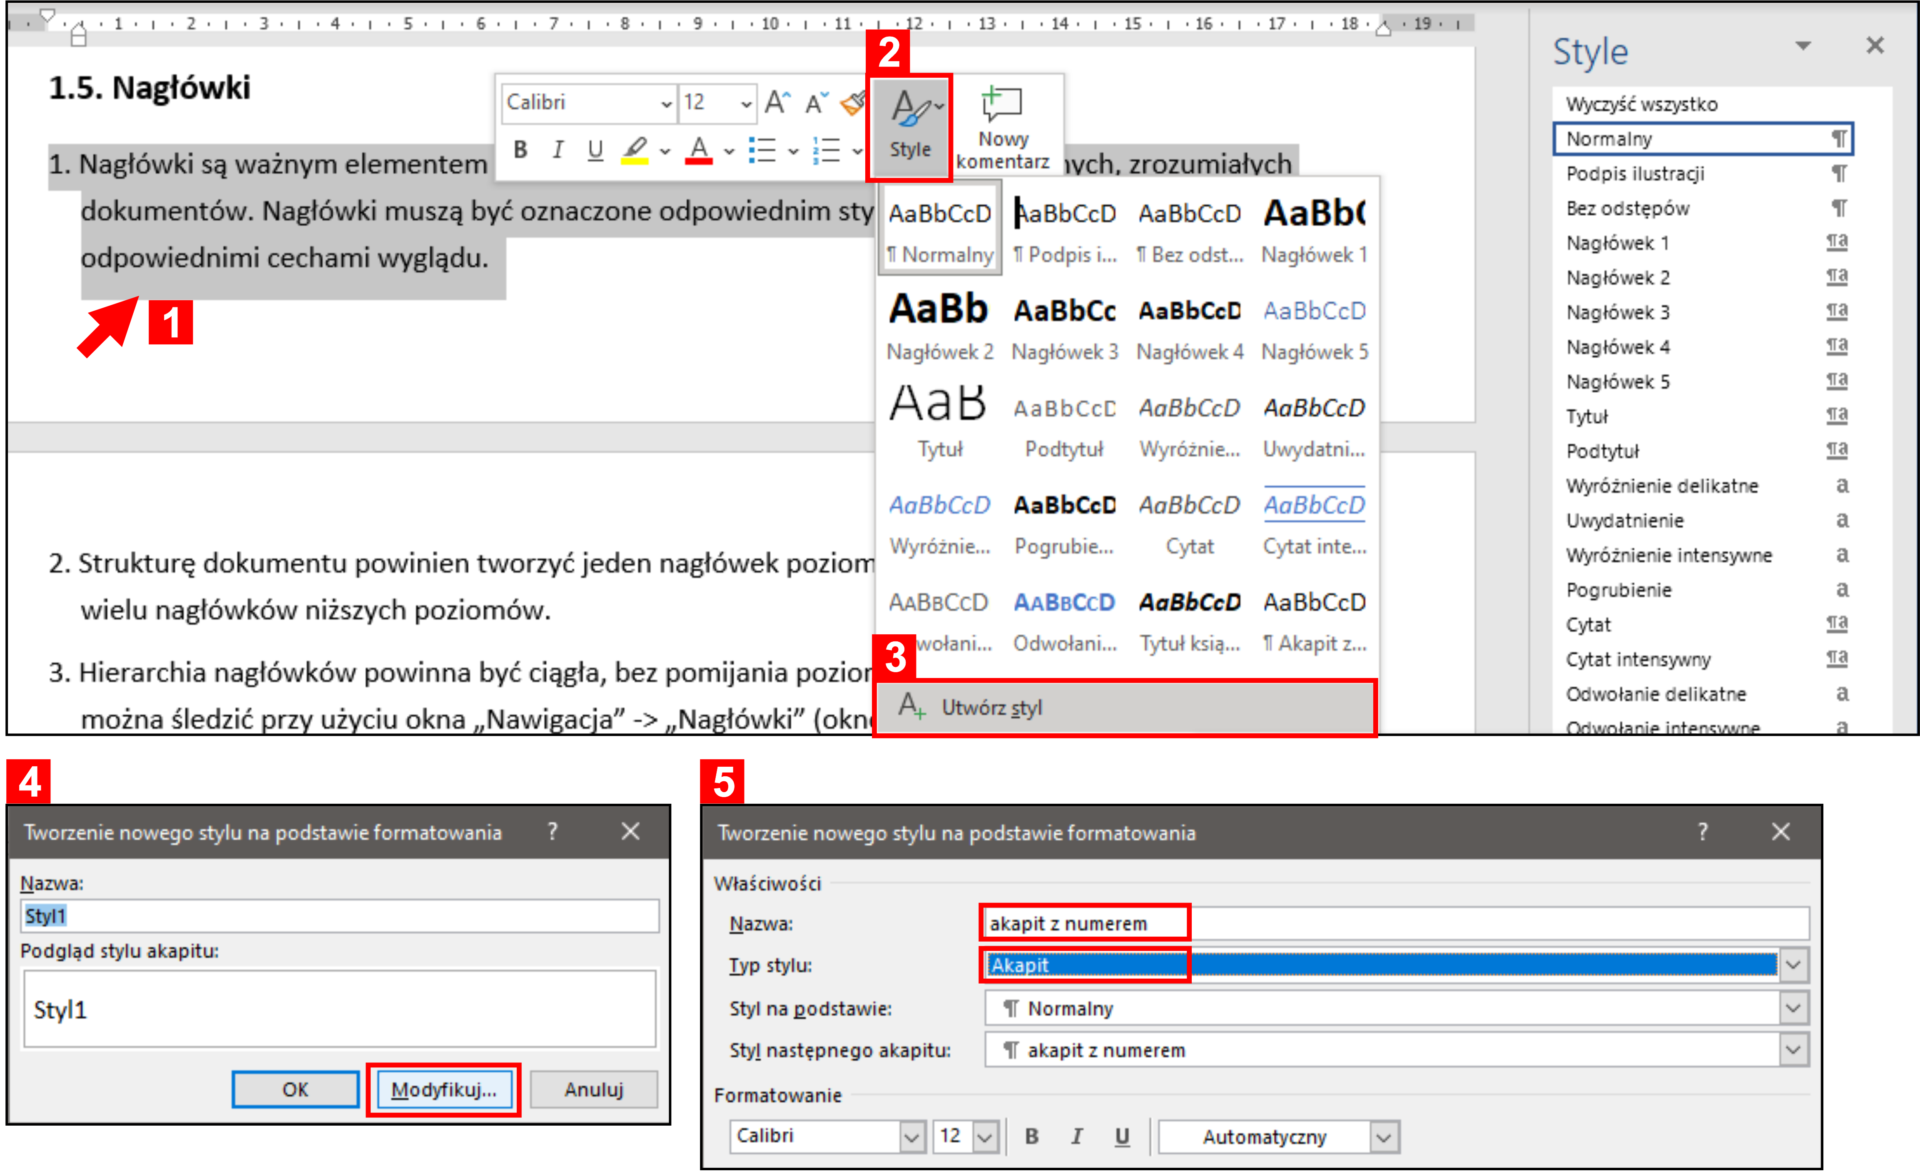The height and width of the screenshot is (1174, 1920).
Task: Choose Cytat intensywny style in gallery
Action: coord(1314,521)
